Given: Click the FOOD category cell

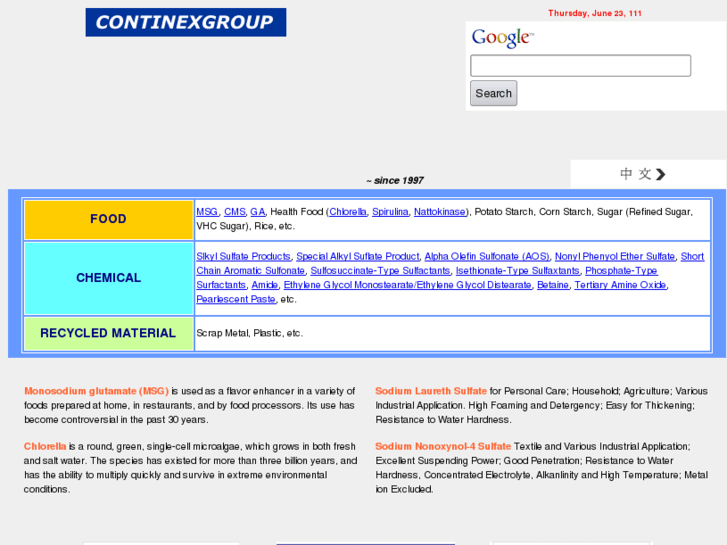Looking at the screenshot, I should click(x=108, y=219).
